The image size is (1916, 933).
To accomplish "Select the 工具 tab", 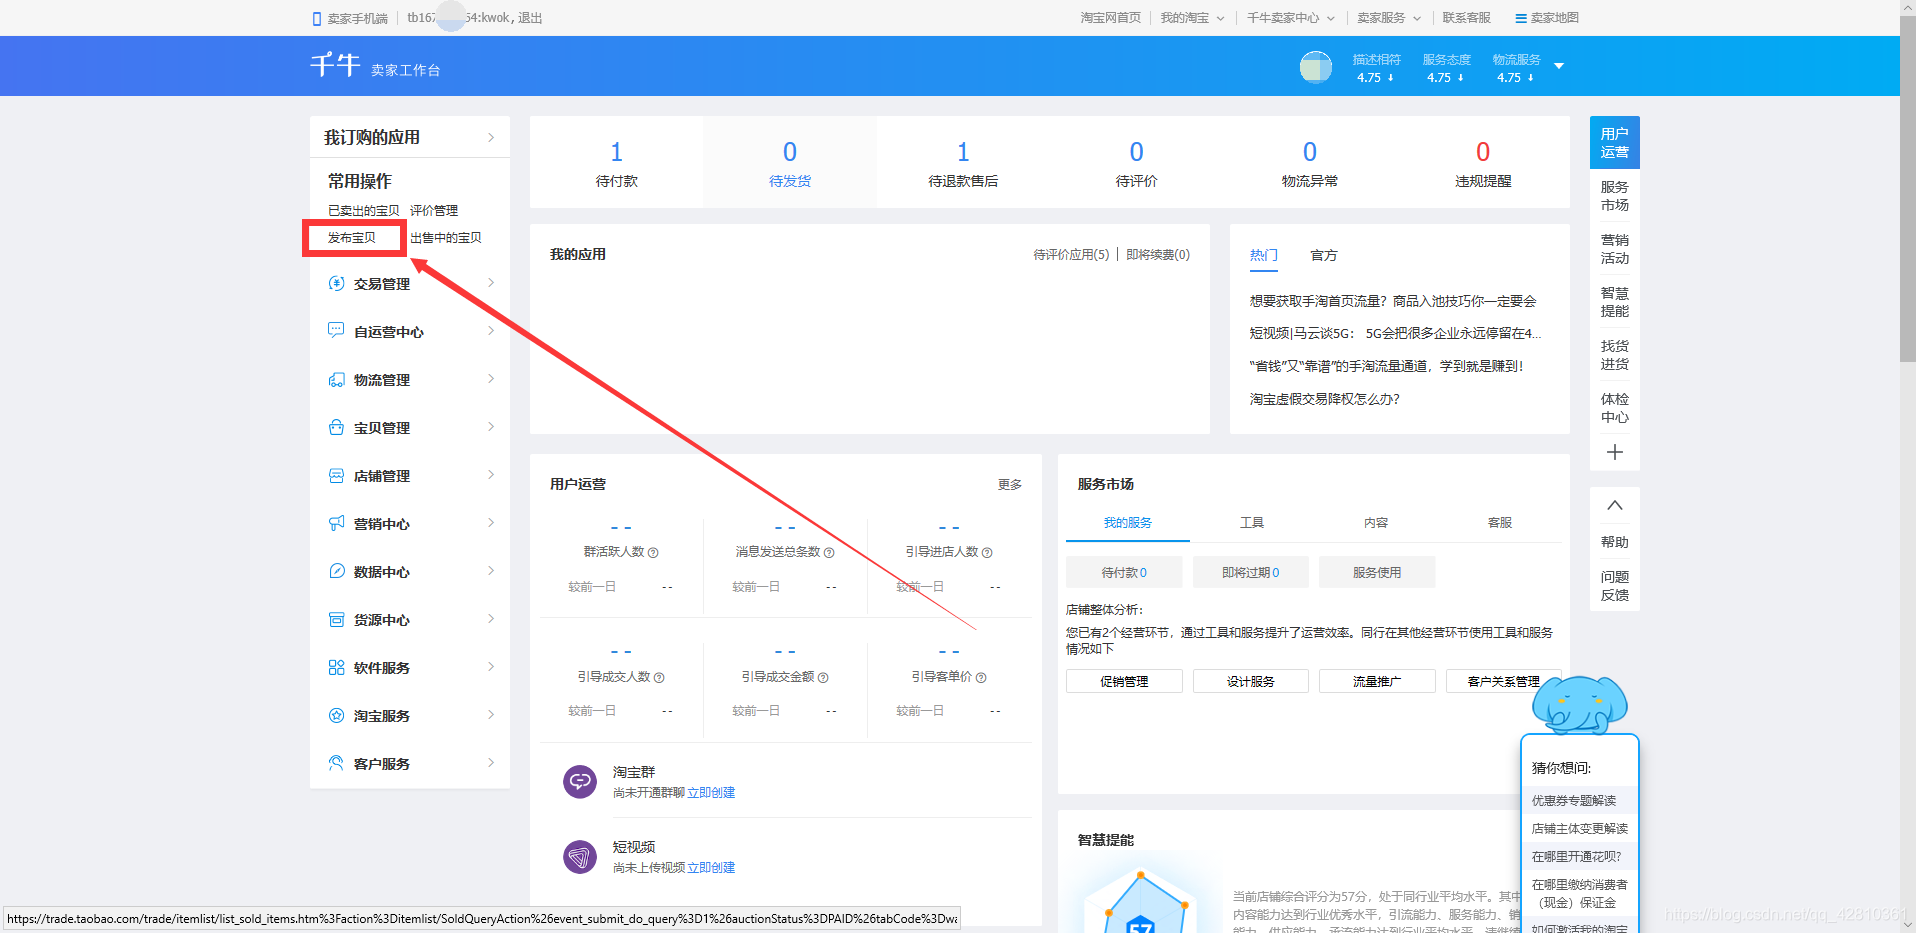I will tap(1252, 523).
